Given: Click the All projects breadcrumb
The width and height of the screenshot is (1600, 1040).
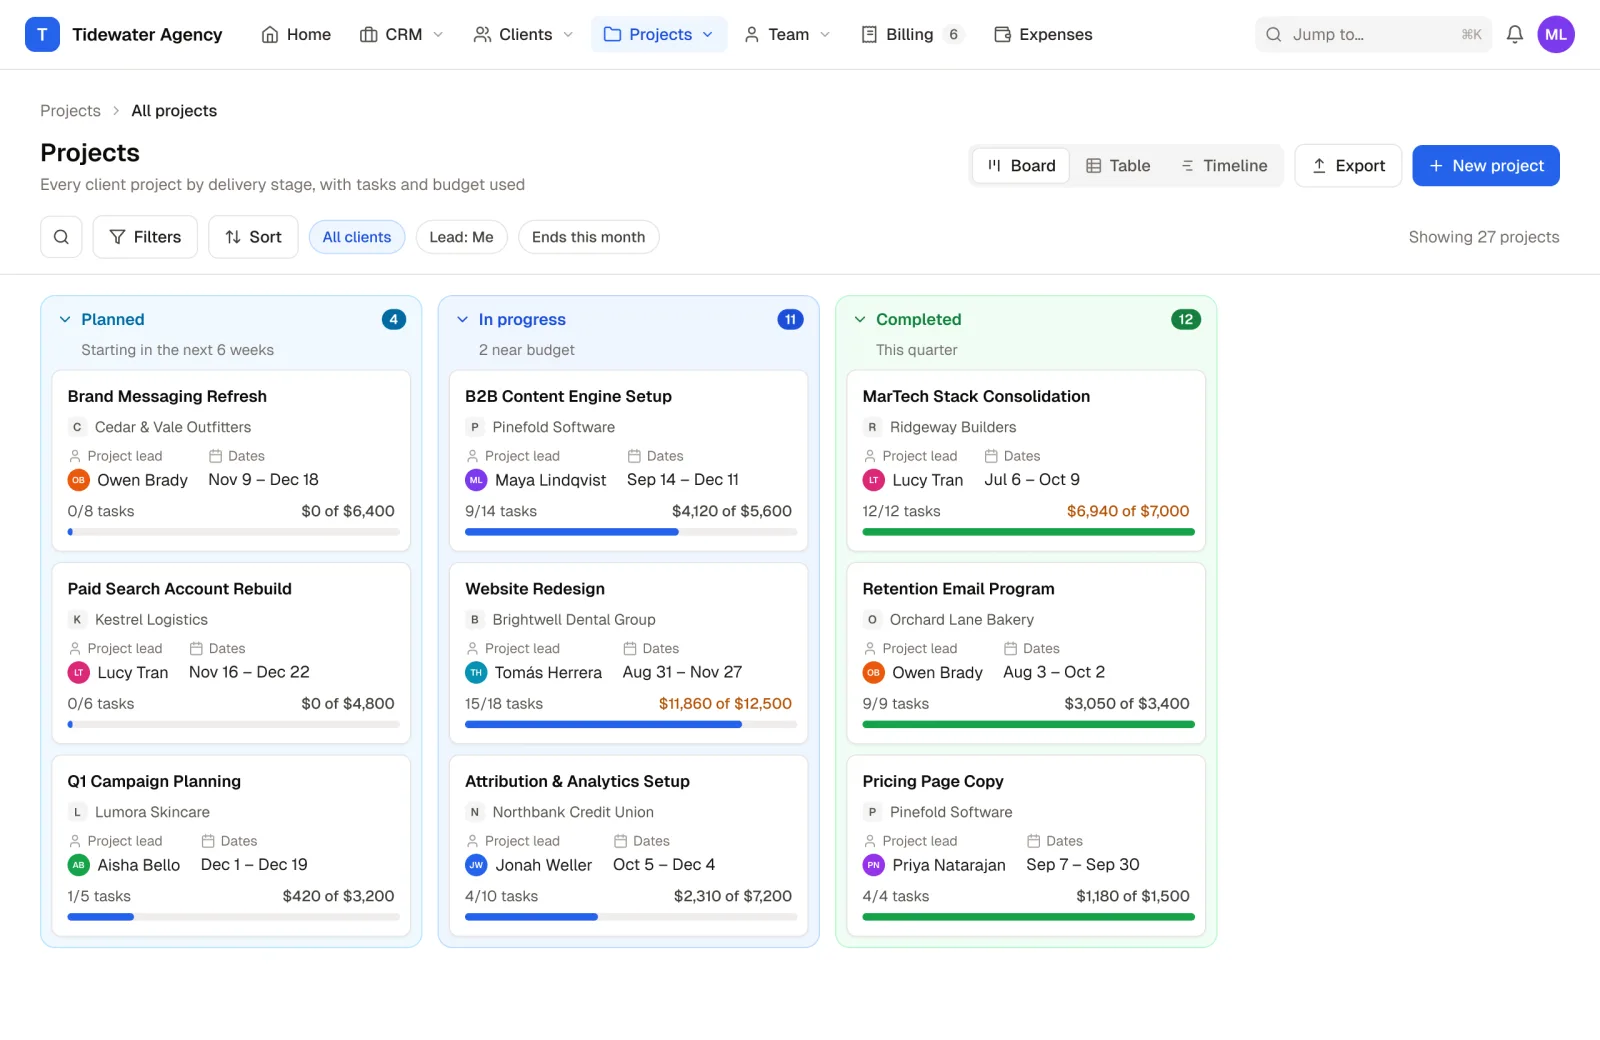Looking at the screenshot, I should 174,111.
